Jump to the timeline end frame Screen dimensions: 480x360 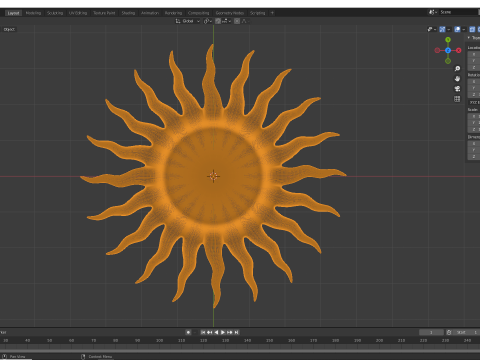[x=236, y=332]
